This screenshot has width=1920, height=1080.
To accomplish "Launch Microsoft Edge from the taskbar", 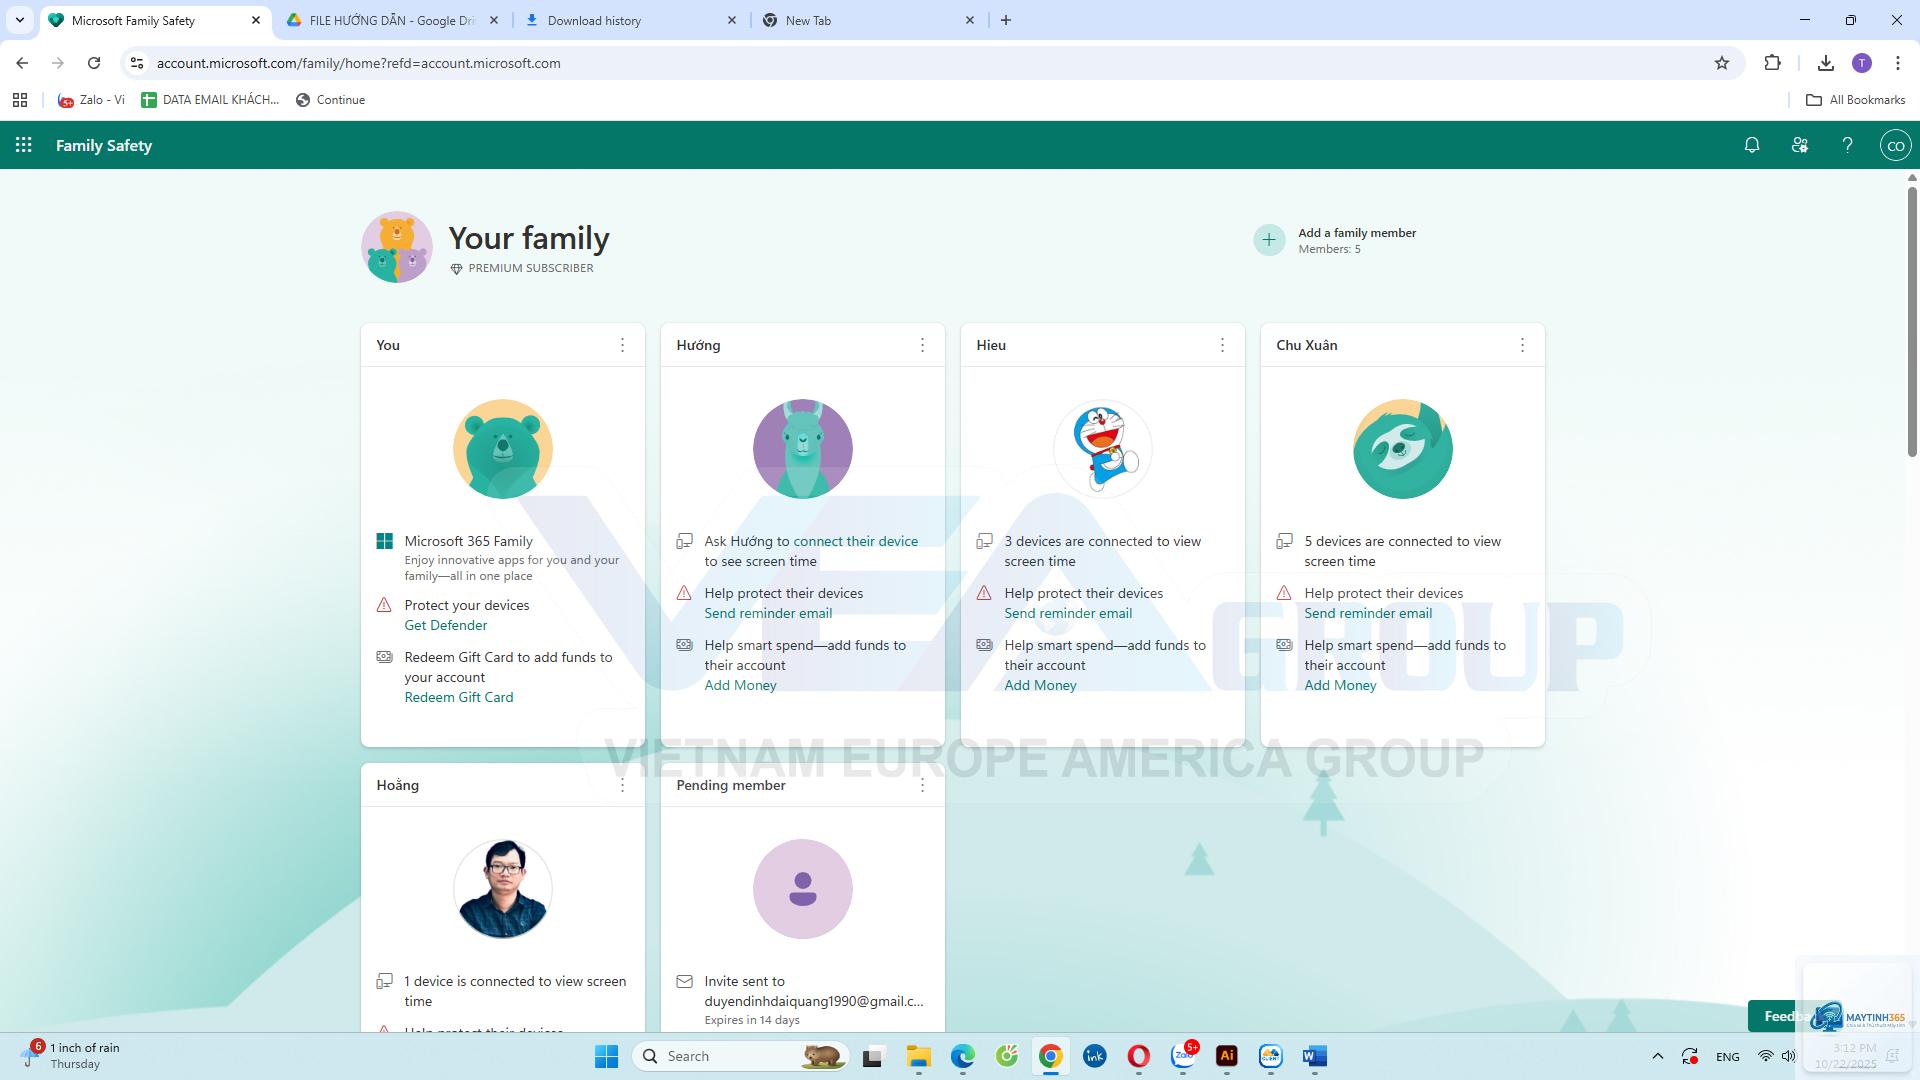I will 962,1056.
